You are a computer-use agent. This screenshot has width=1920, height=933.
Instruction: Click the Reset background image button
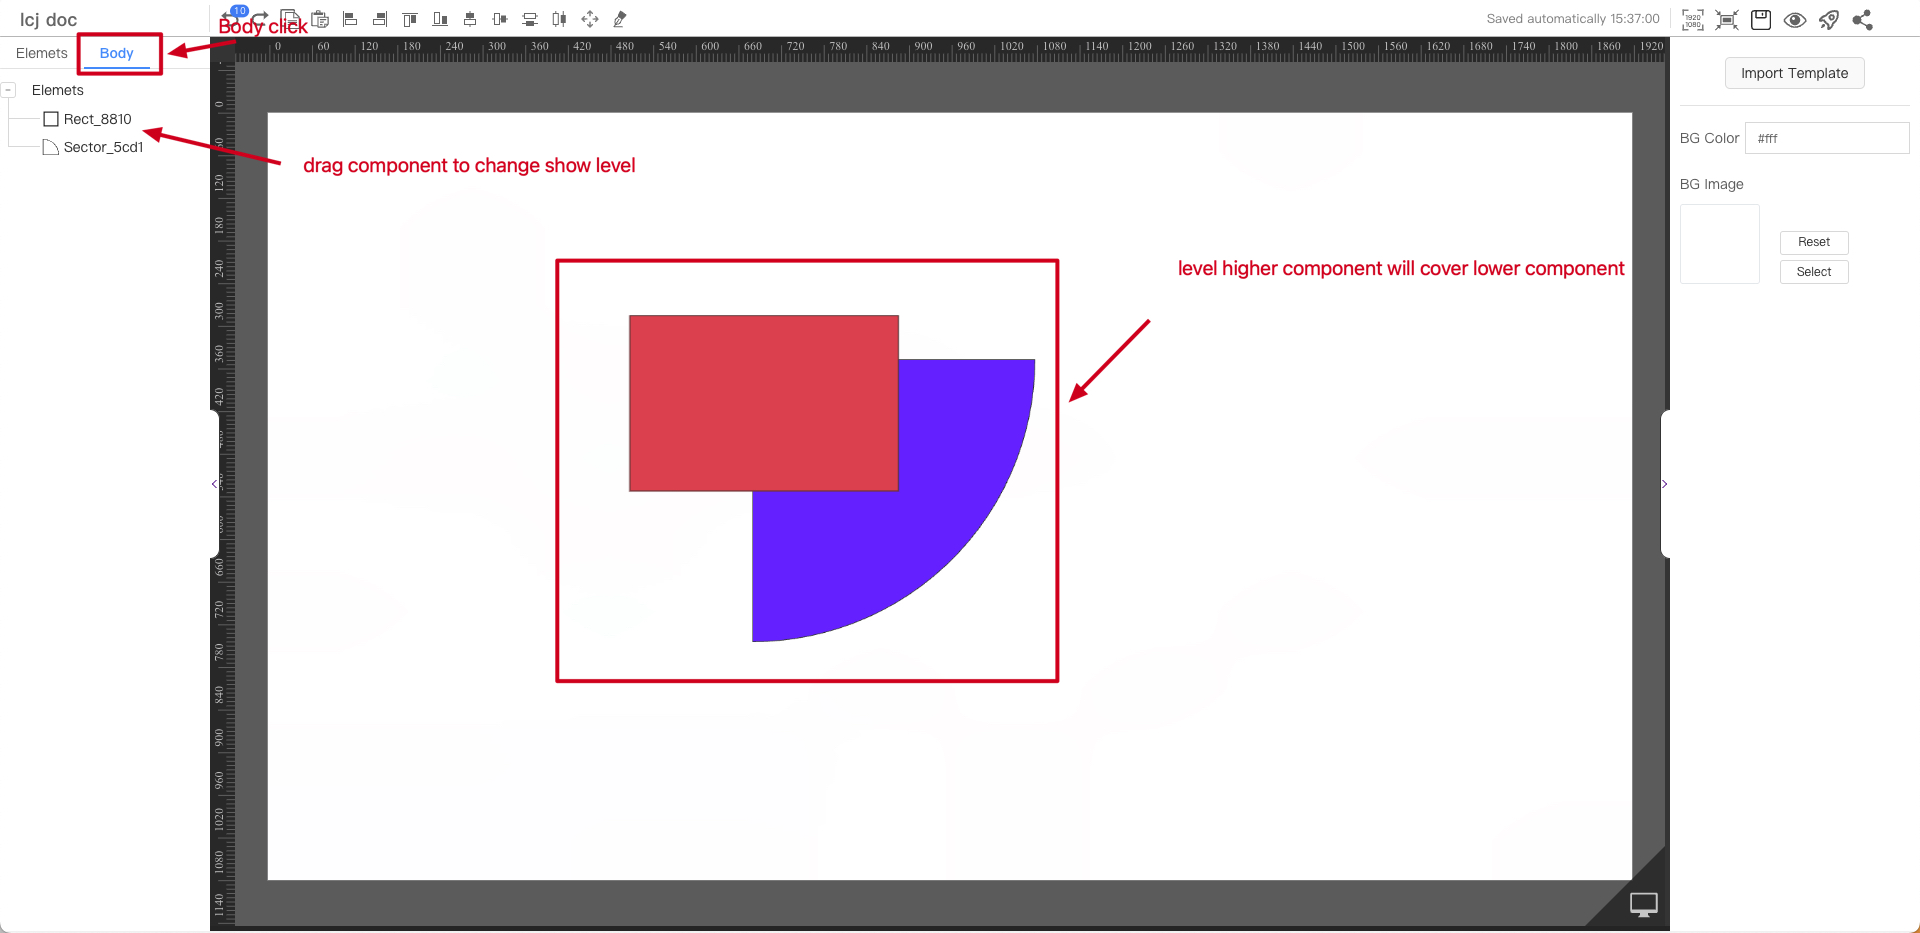[x=1814, y=242]
